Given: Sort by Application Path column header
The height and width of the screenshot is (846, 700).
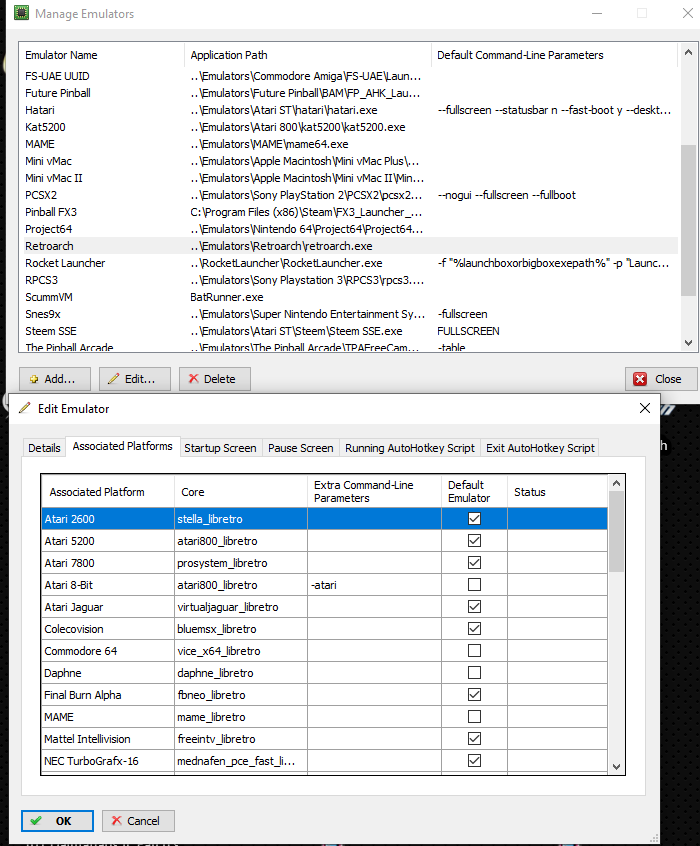Looking at the screenshot, I should coord(308,55).
